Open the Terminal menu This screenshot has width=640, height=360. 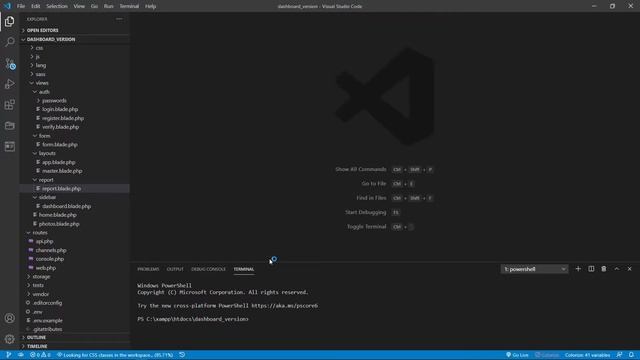coord(129,6)
